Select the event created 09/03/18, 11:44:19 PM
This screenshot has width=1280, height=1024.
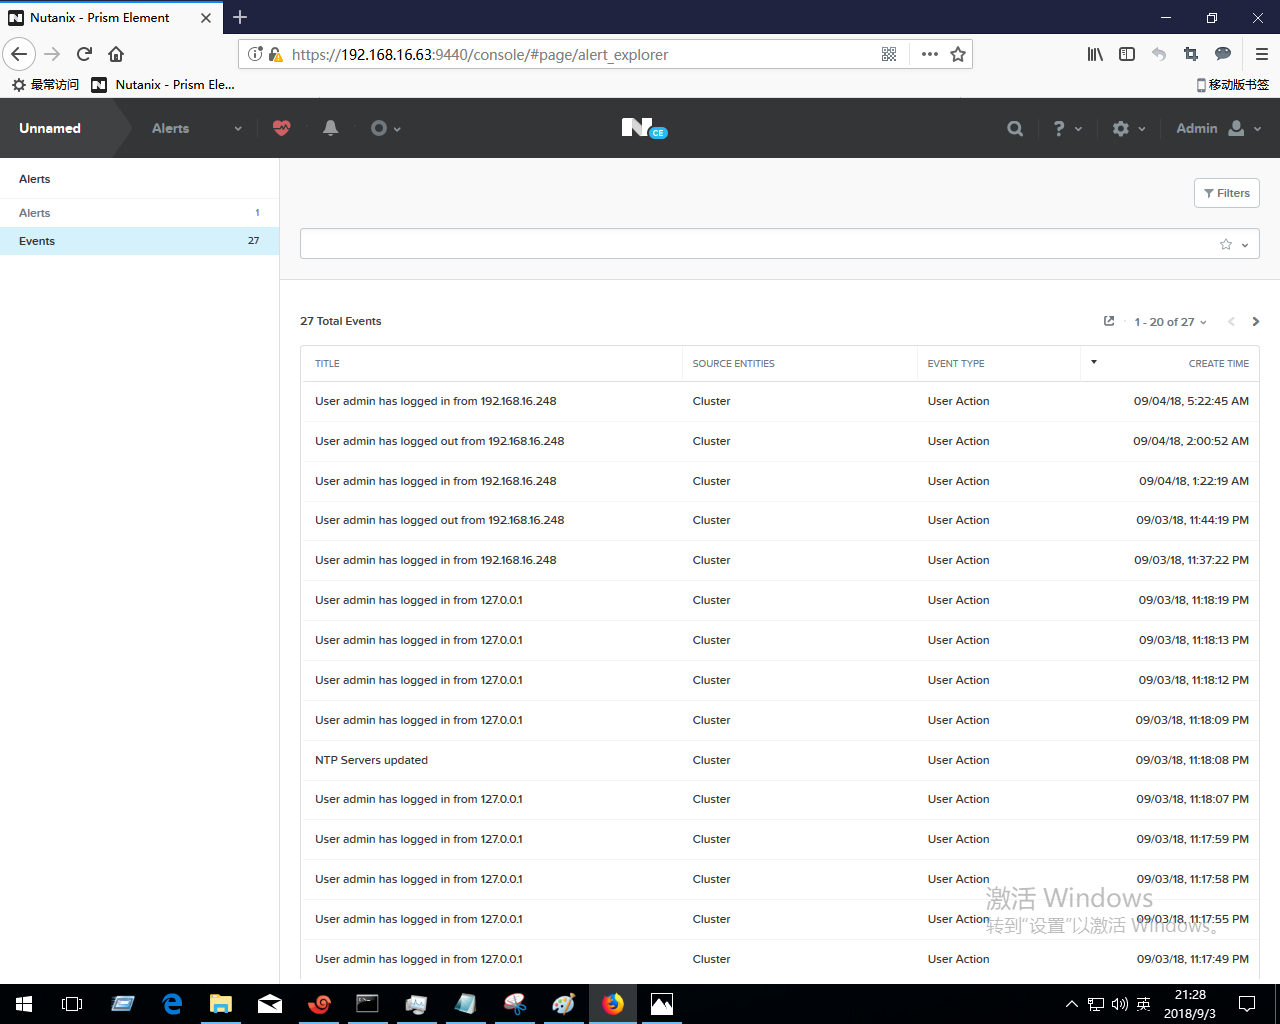(x=780, y=520)
